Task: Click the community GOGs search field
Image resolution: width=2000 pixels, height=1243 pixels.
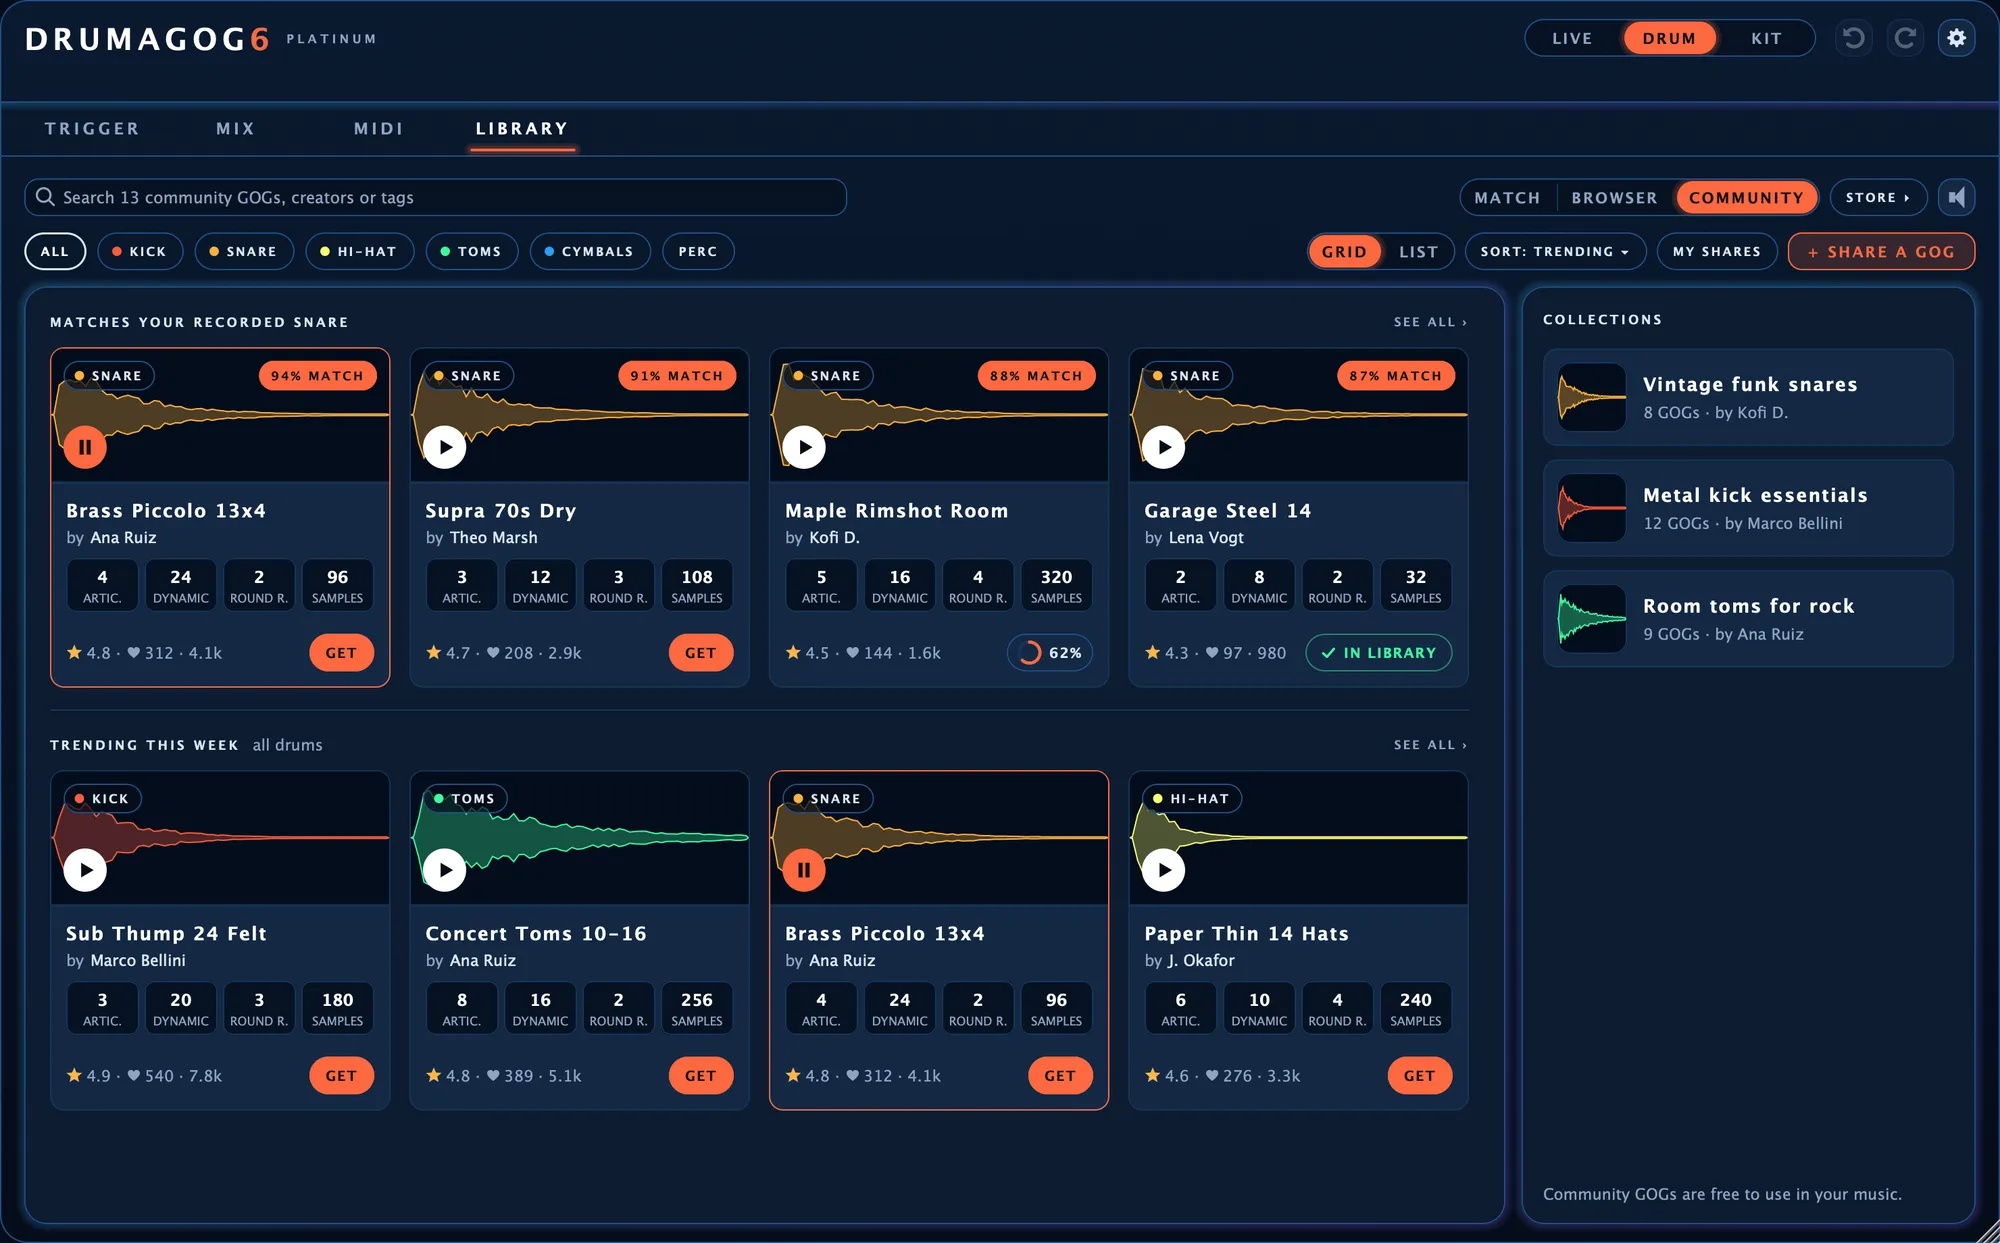Action: coord(435,197)
